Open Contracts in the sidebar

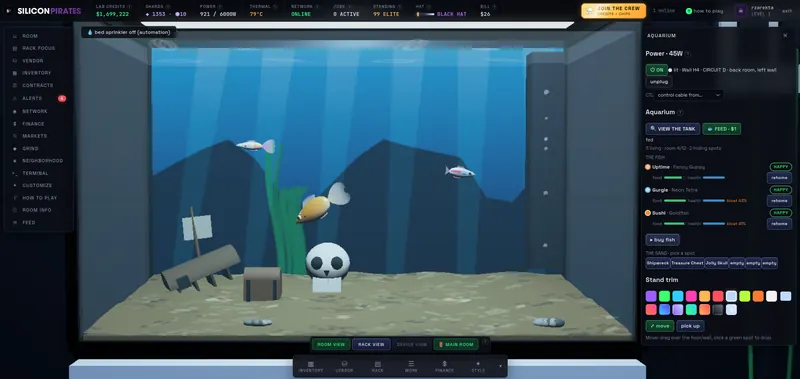[38, 85]
